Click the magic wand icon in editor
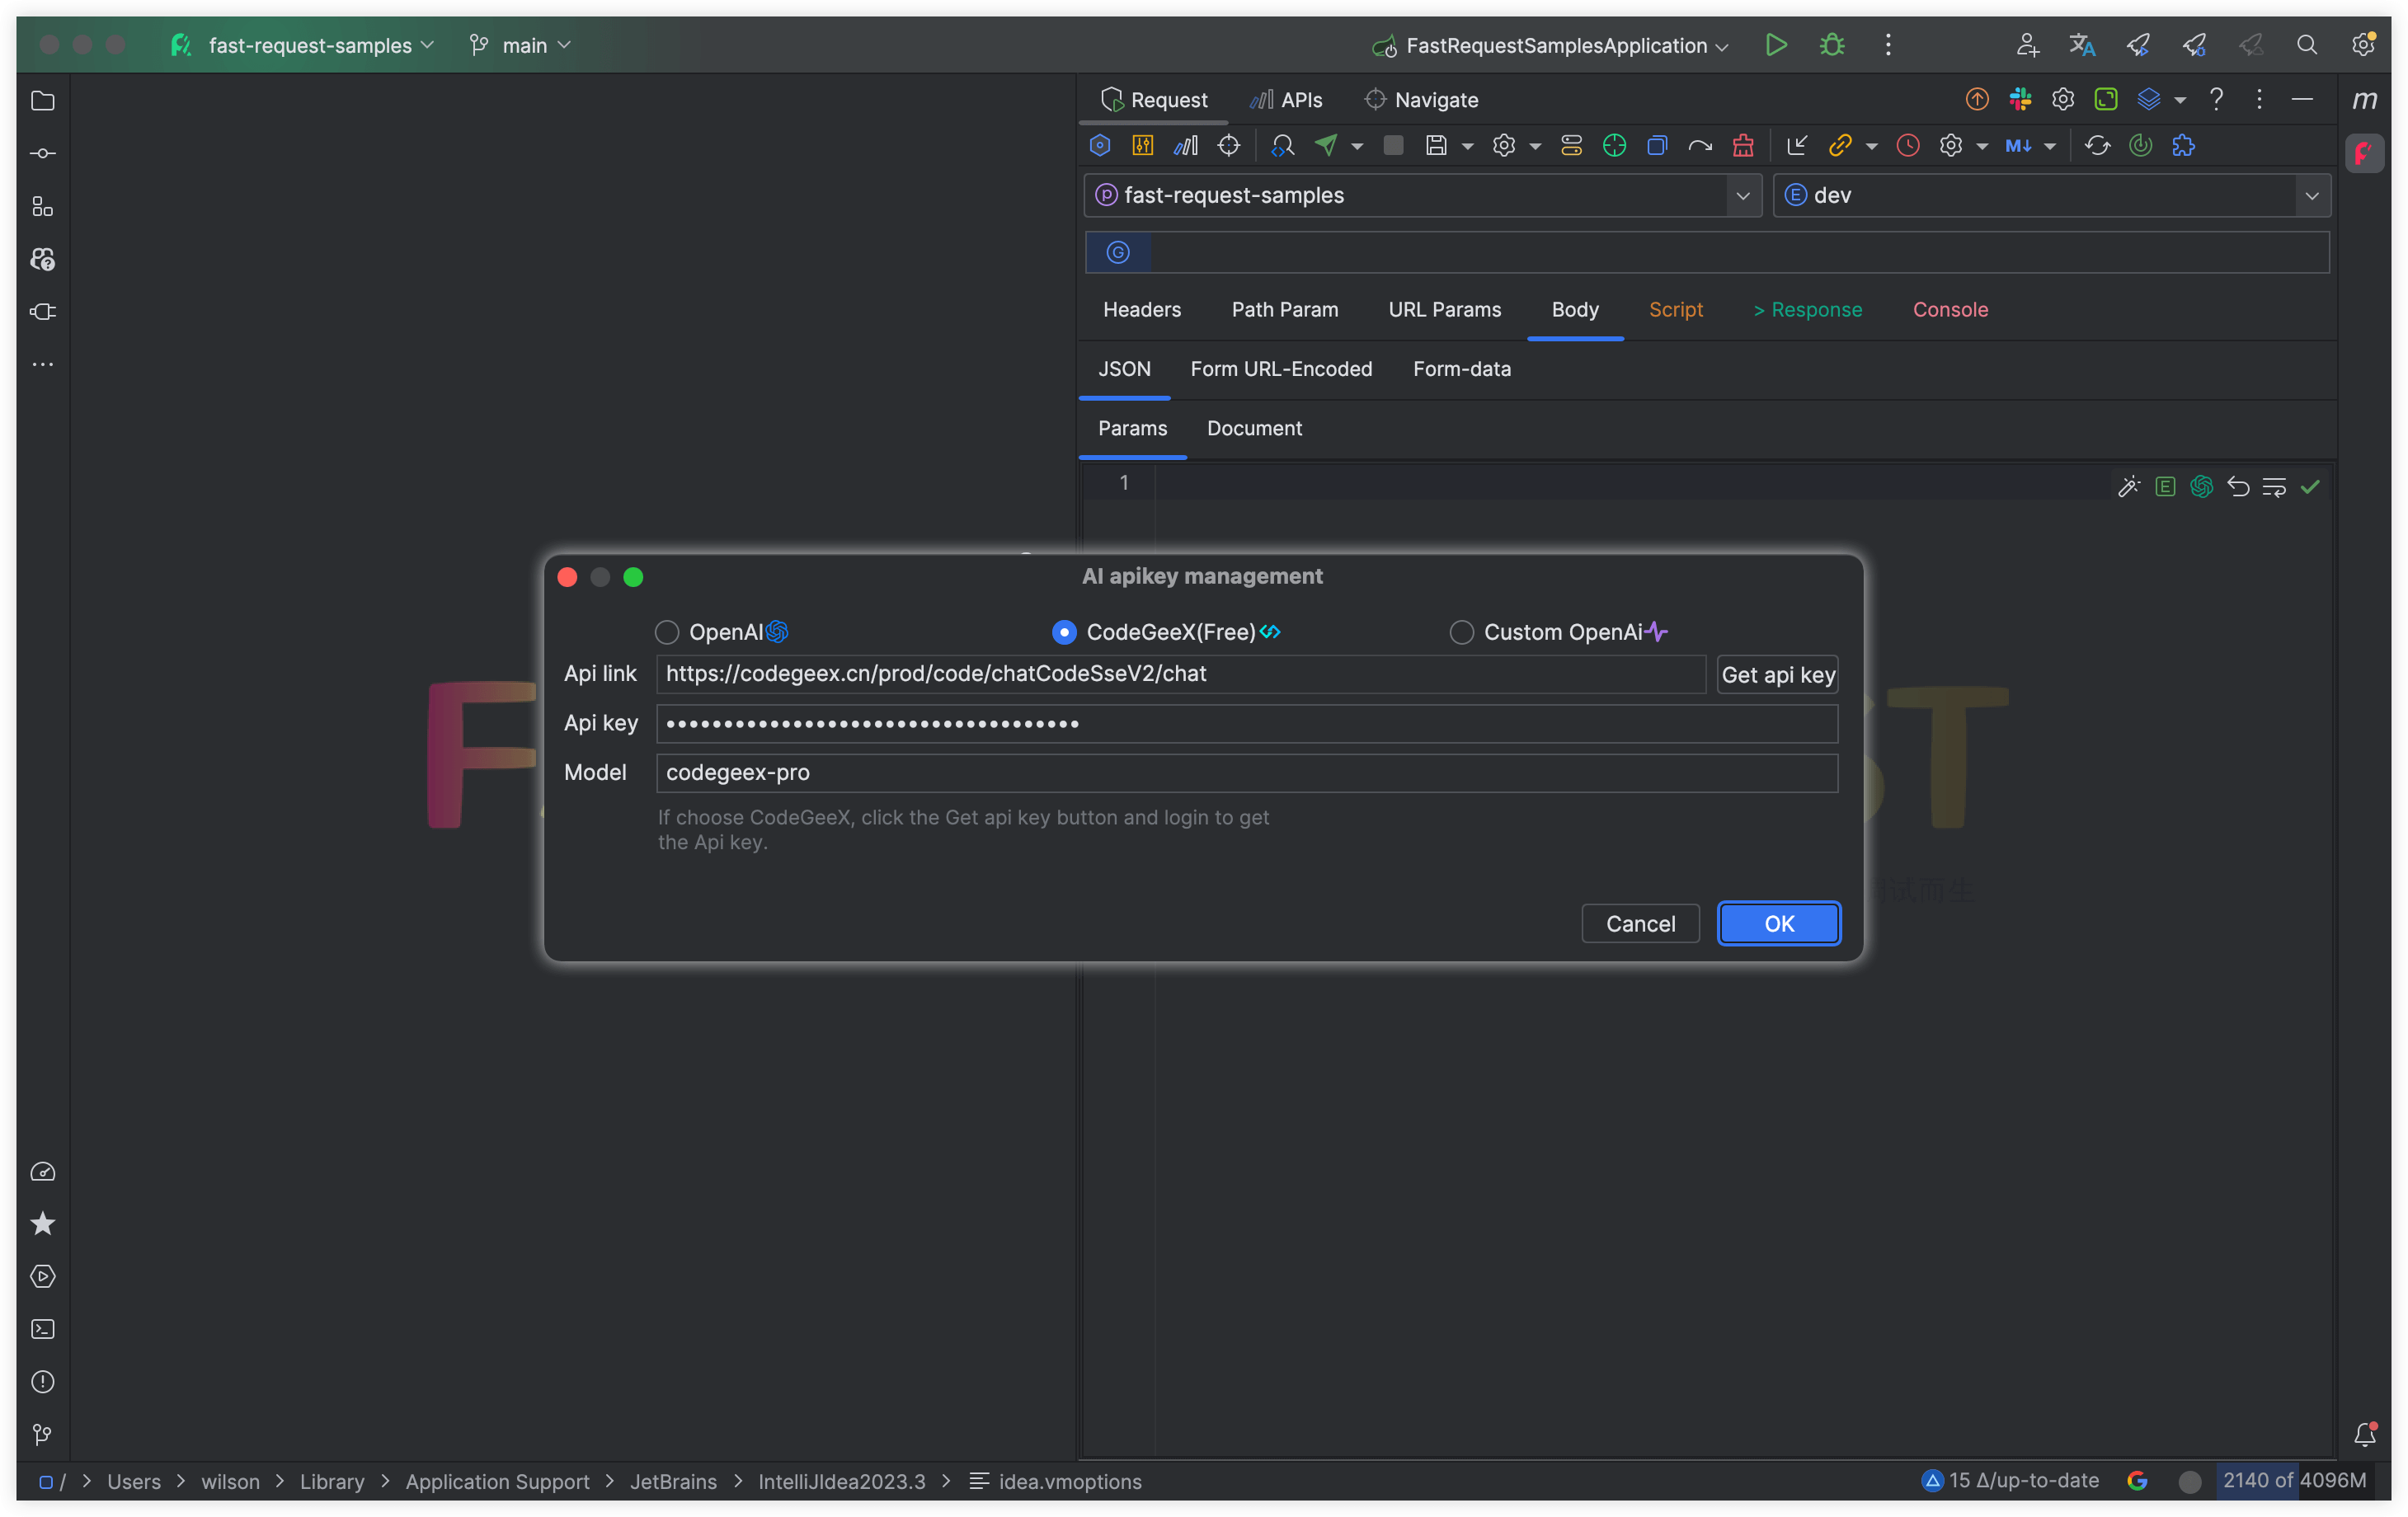The height and width of the screenshot is (1517, 2408). click(2128, 487)
